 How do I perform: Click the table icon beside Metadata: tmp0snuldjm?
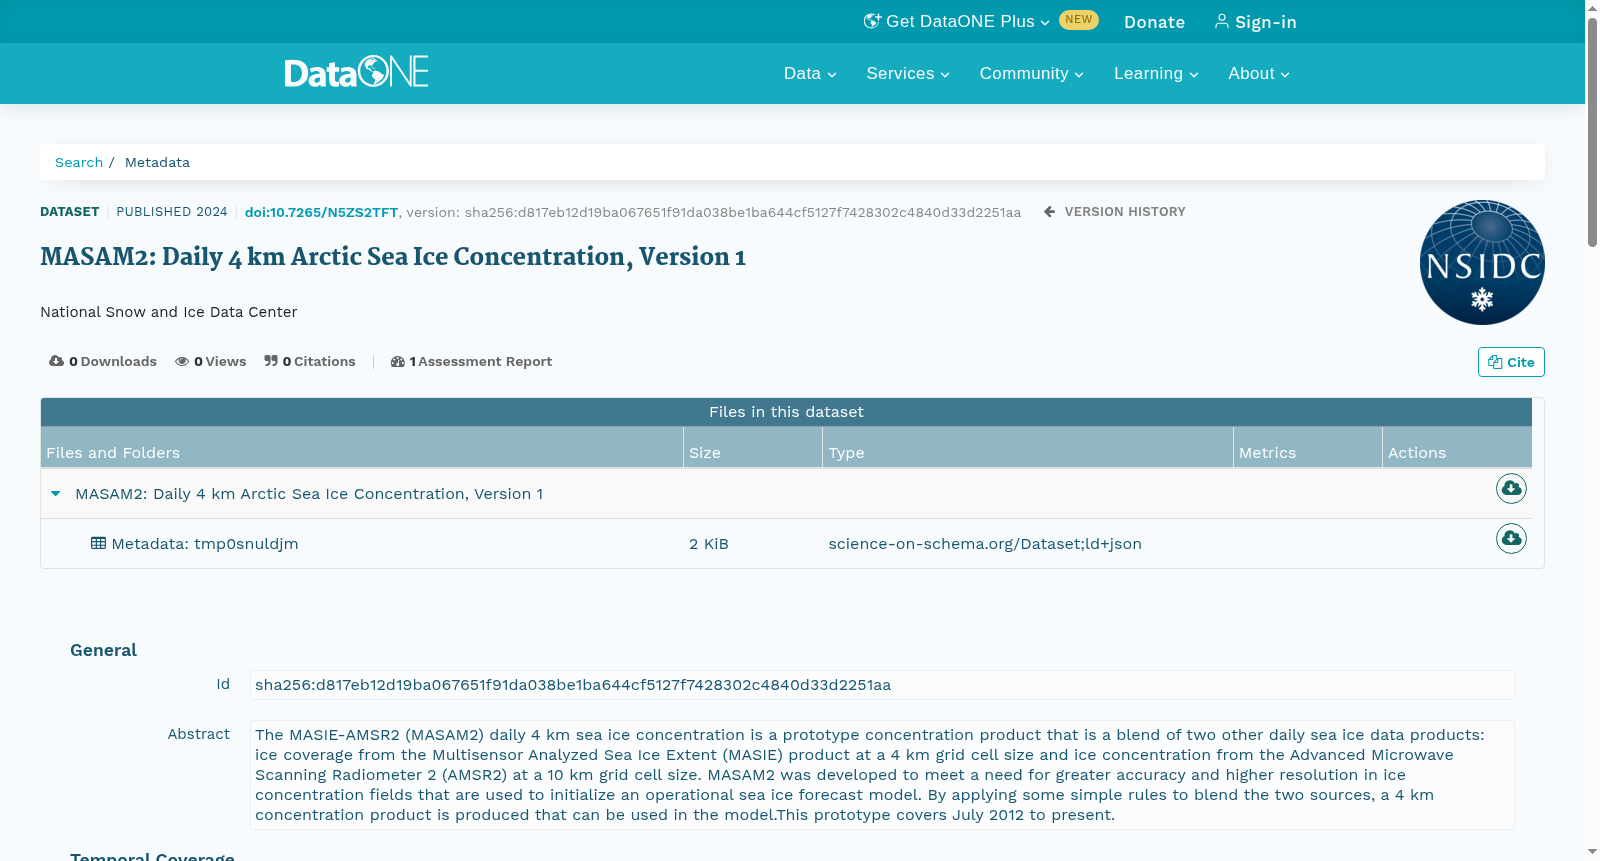coord(98,543)
